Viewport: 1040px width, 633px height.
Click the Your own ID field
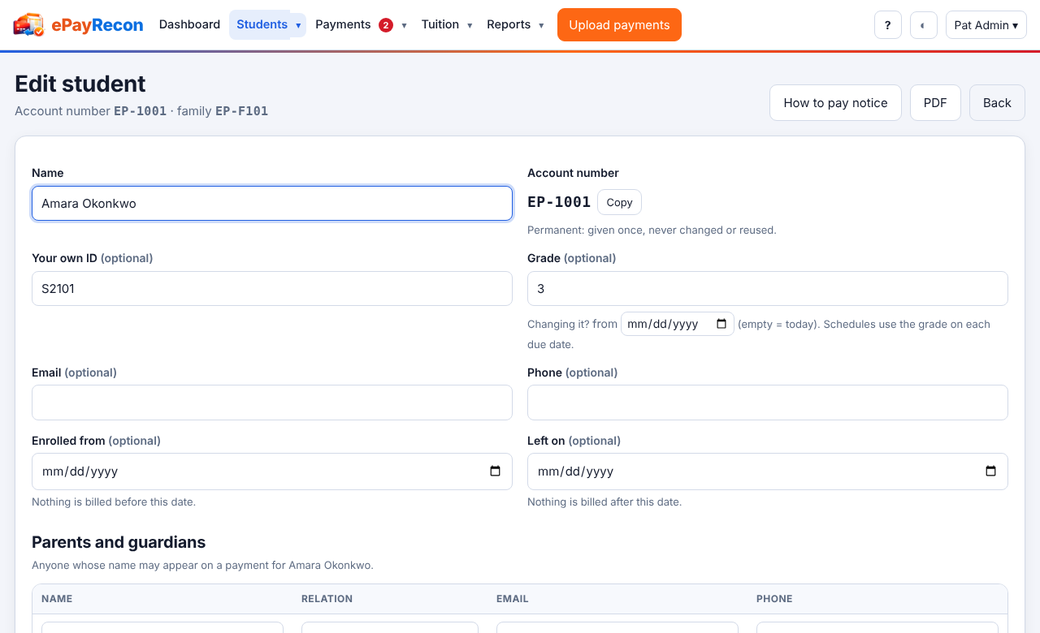pos(272,289)
